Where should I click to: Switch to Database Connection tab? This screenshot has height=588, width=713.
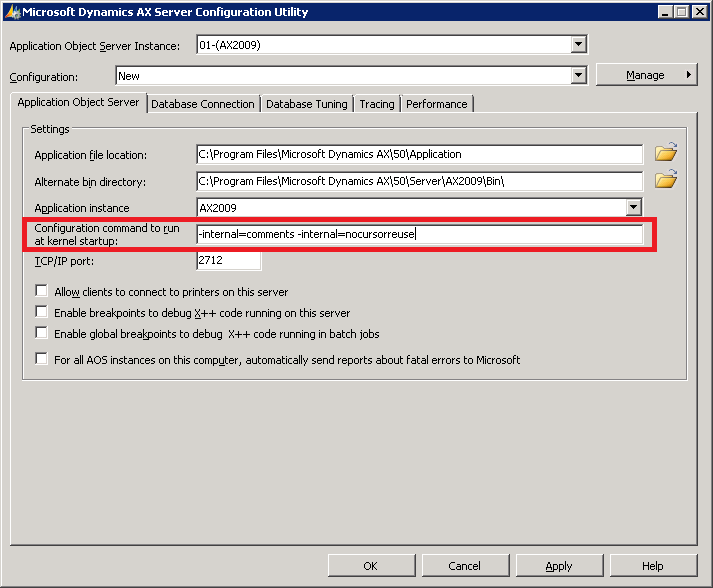click(203, 104)
